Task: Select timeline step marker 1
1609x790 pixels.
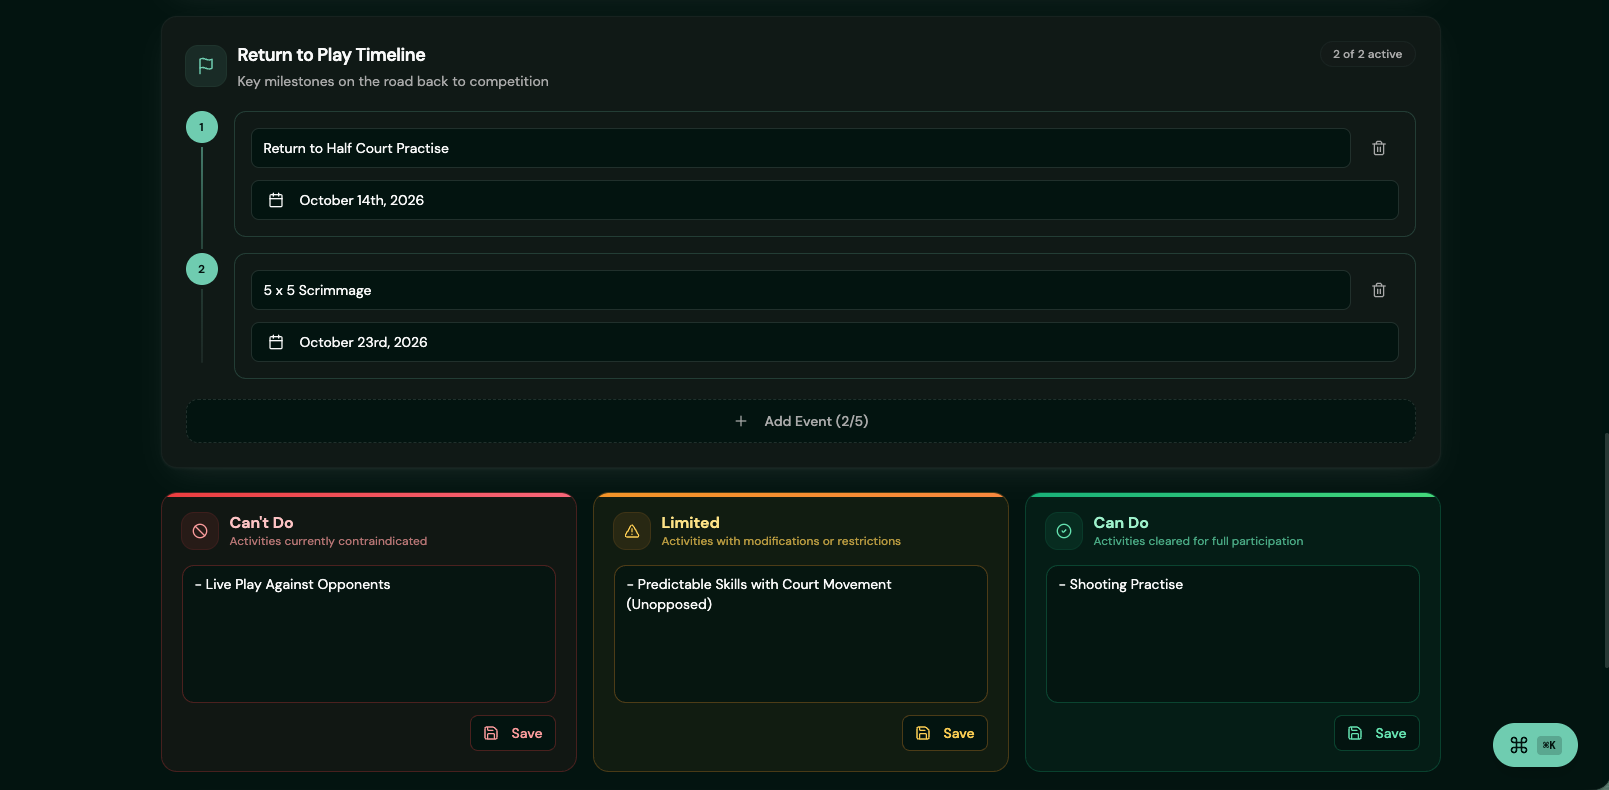Action: click(202, 127)
